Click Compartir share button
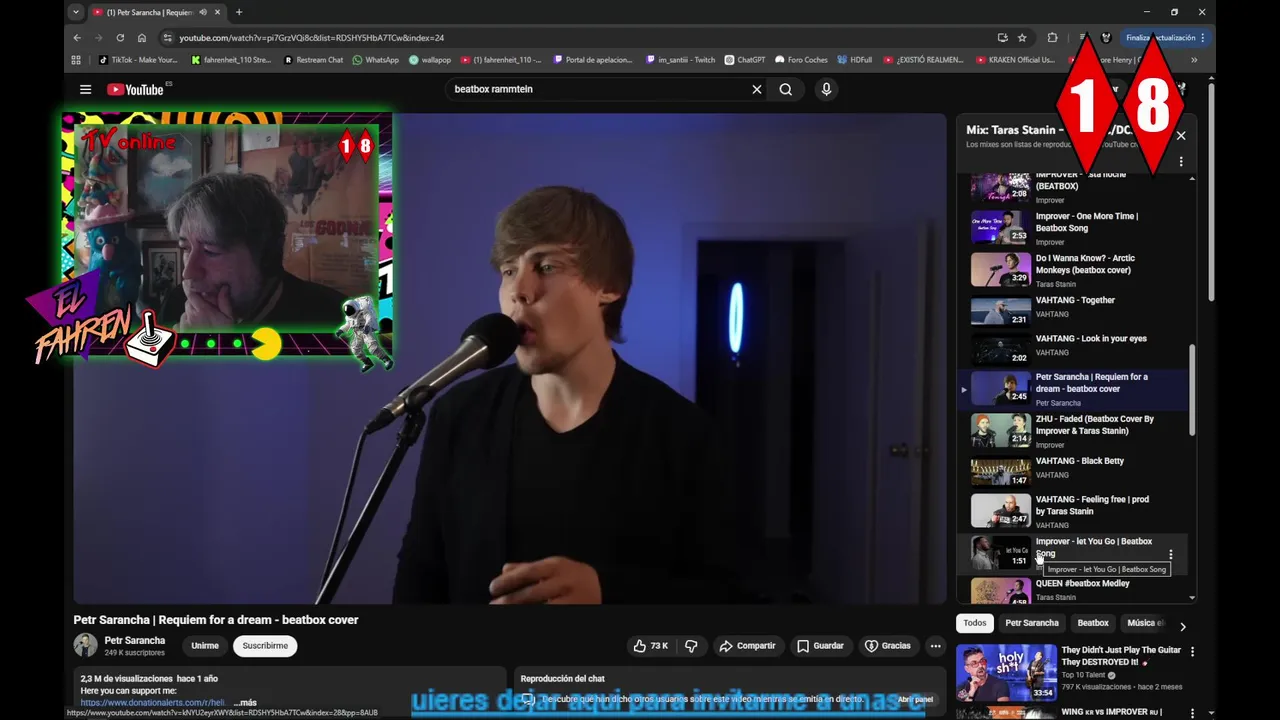 click(747, 646)
